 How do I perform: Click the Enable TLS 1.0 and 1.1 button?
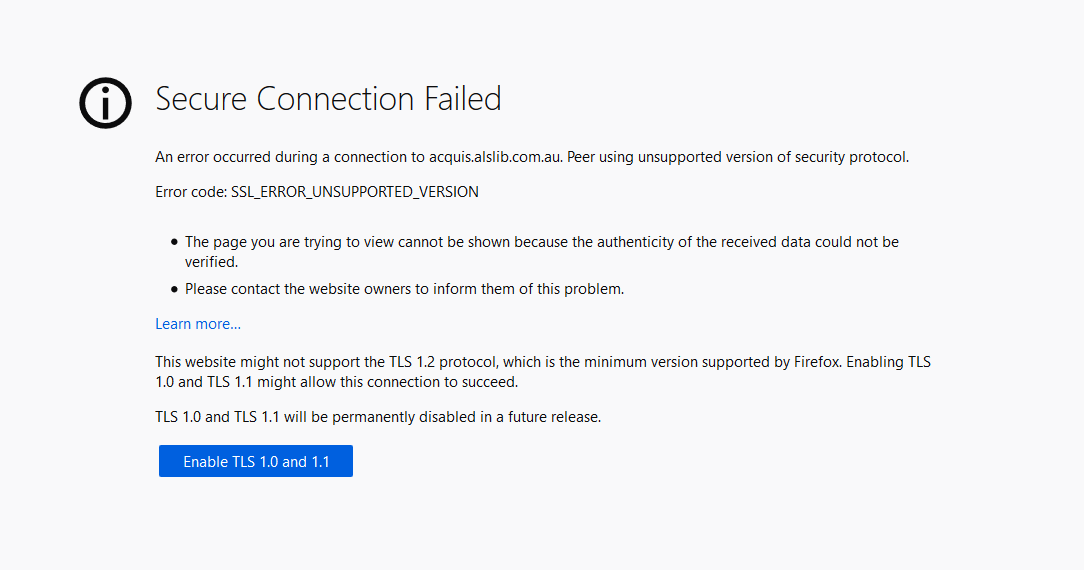point(256,461)
